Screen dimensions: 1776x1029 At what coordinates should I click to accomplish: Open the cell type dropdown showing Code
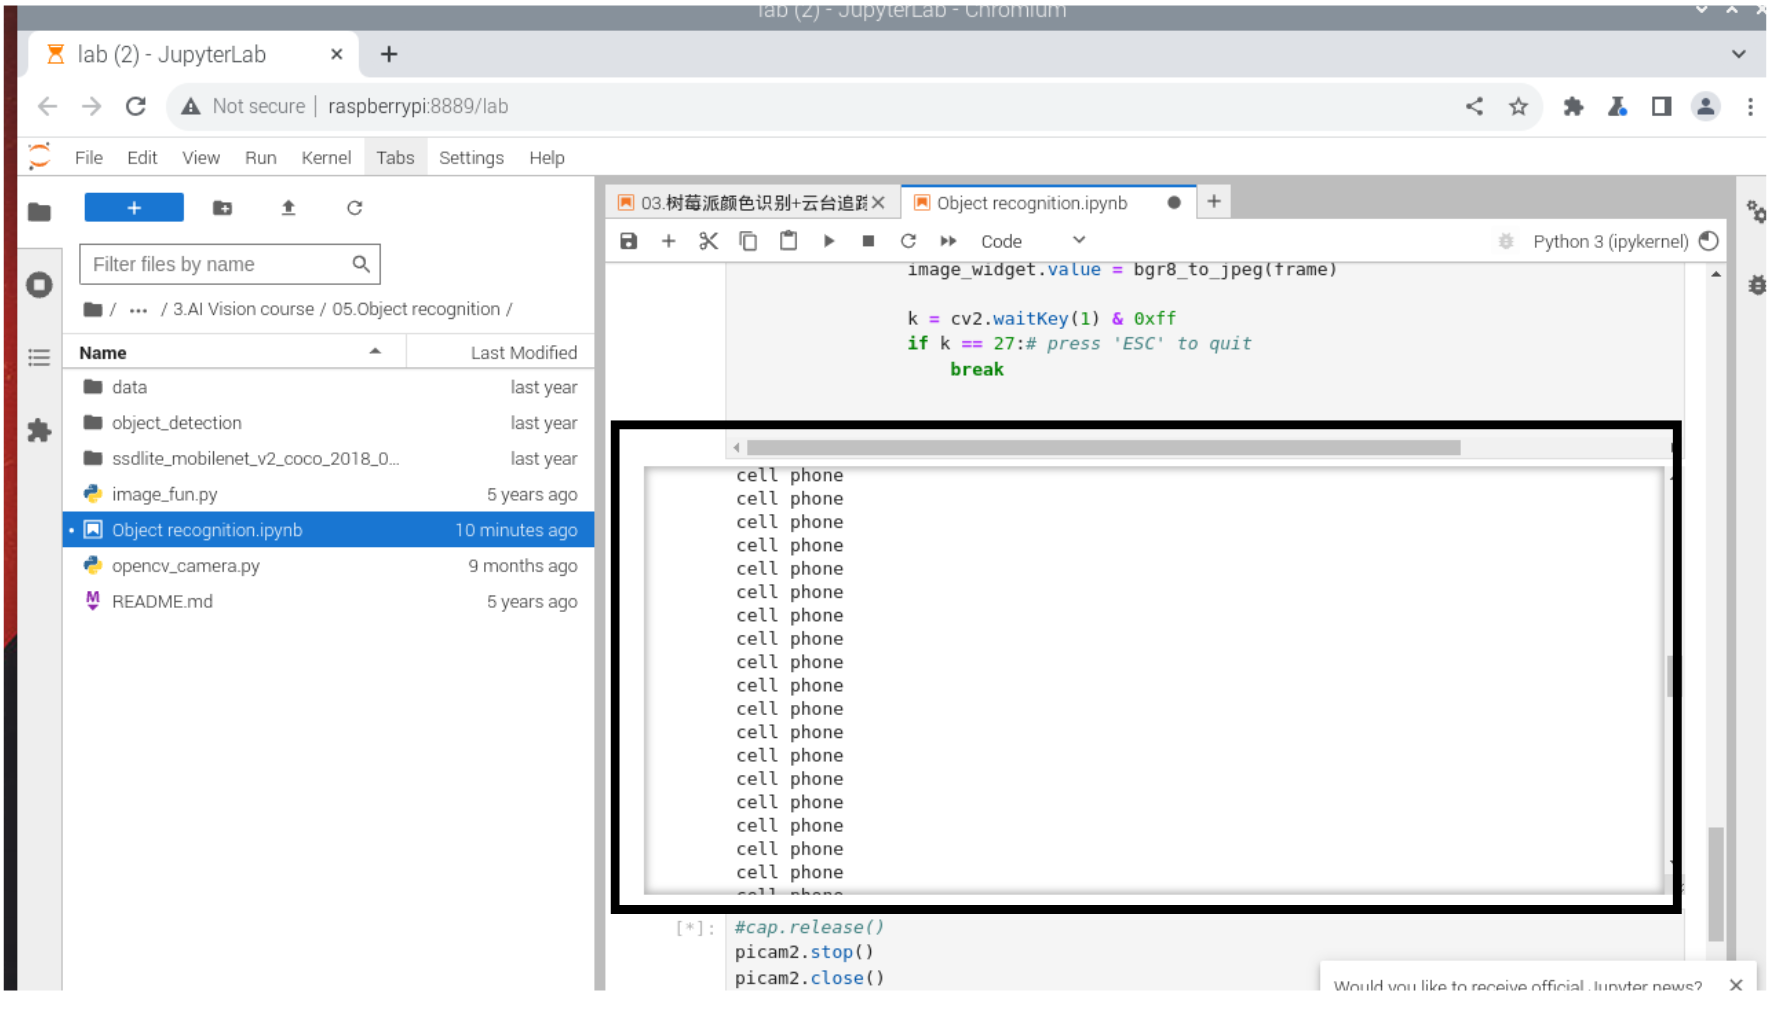(x=1035, y=240)
